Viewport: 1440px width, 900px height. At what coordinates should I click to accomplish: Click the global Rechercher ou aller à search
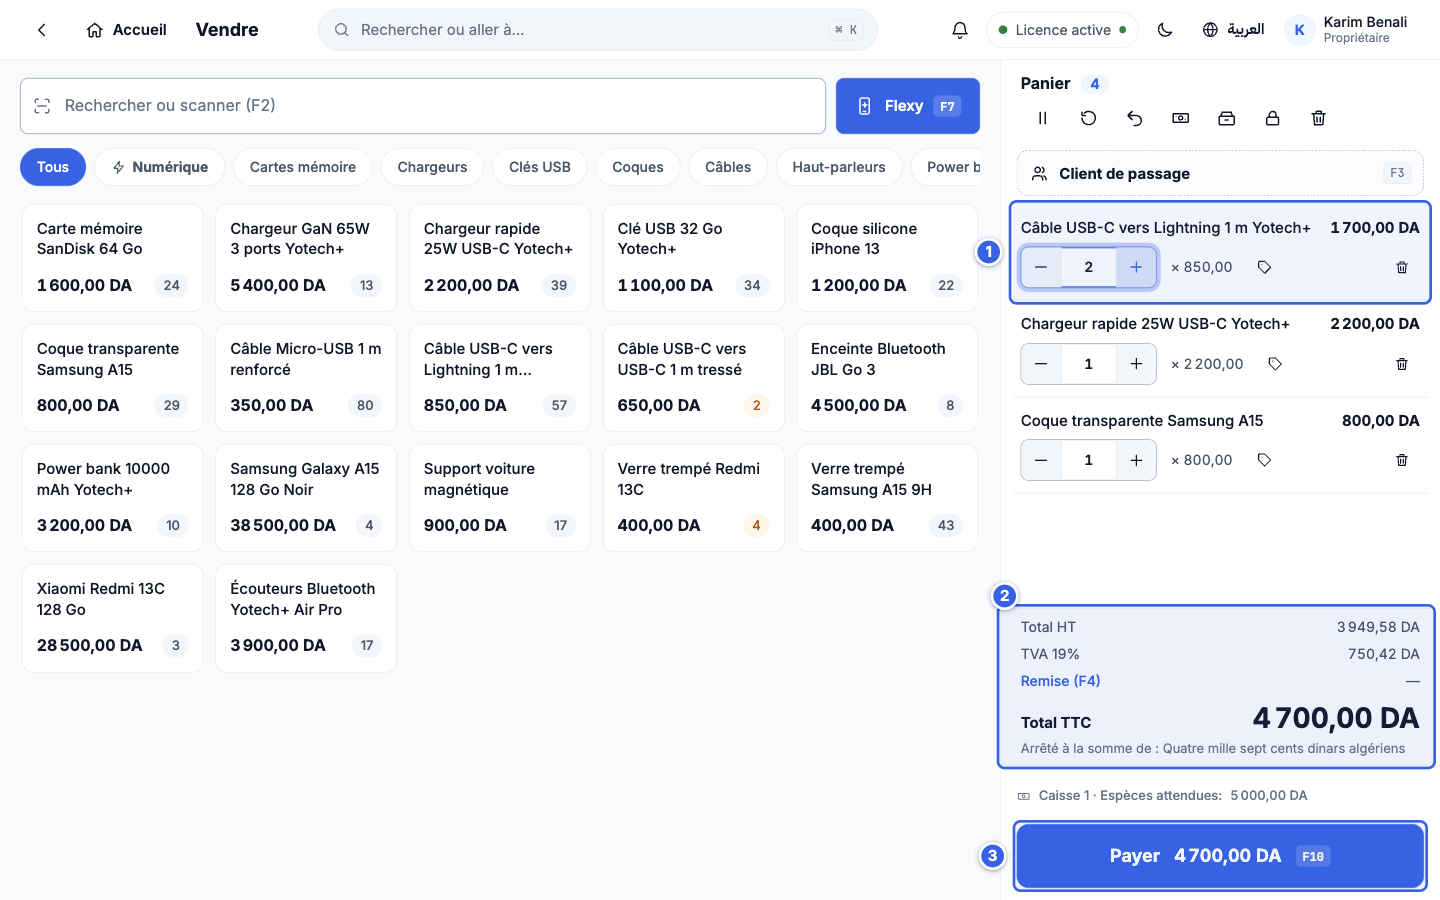(x=598, y=30)
